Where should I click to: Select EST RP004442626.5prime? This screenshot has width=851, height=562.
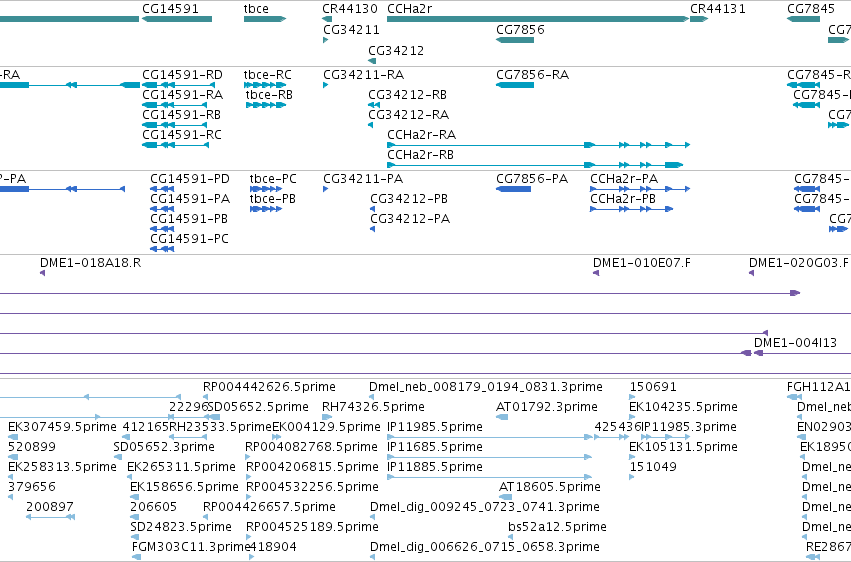[x=269, y=387]
